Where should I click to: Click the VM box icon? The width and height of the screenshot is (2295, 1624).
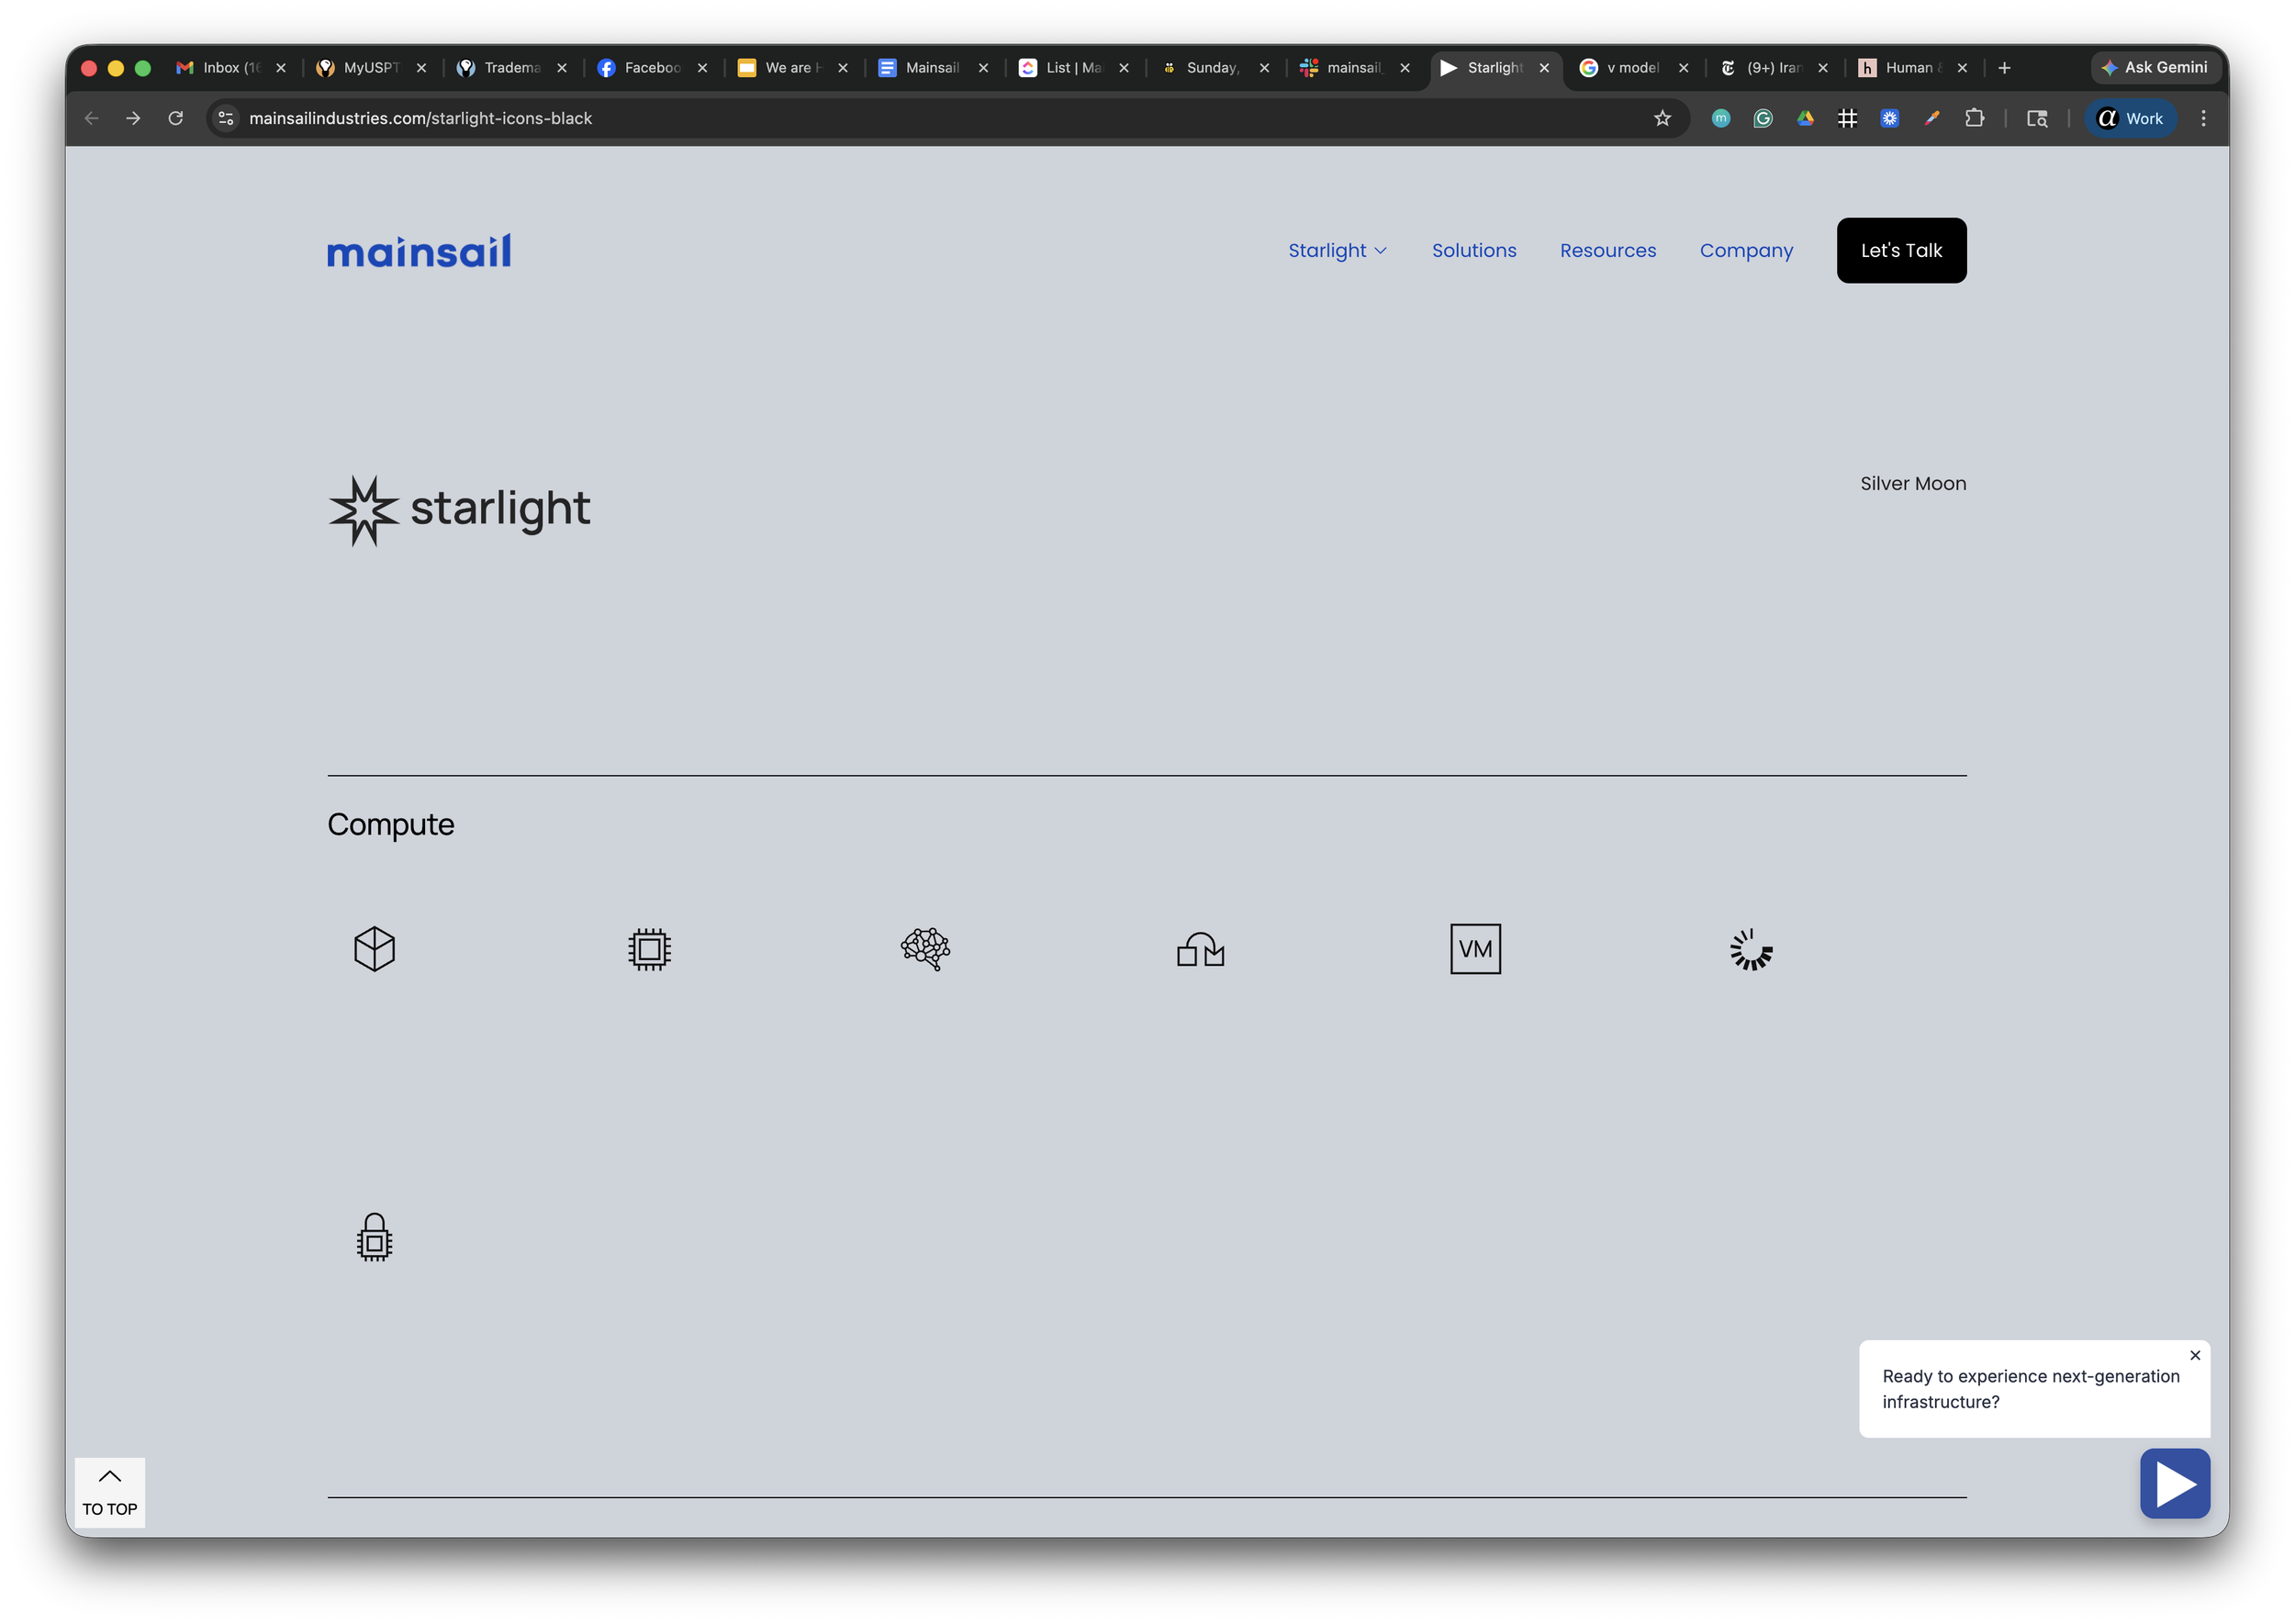pos(1475,948)
